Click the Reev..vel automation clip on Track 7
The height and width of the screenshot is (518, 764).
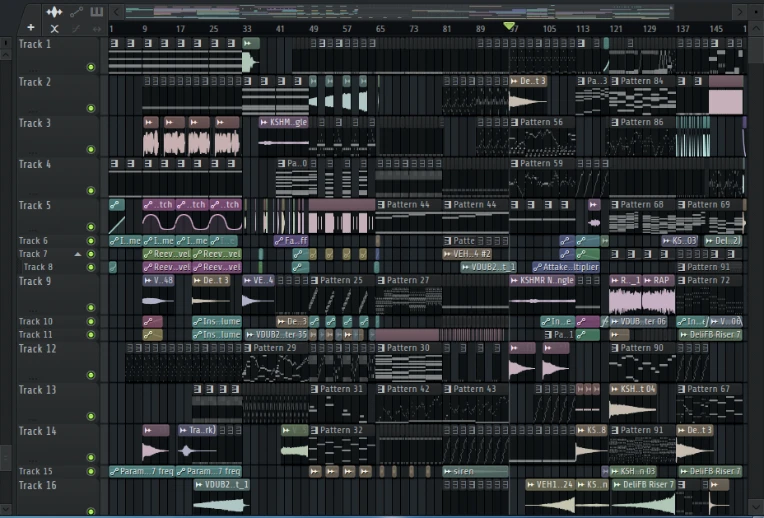pos(167,254)
